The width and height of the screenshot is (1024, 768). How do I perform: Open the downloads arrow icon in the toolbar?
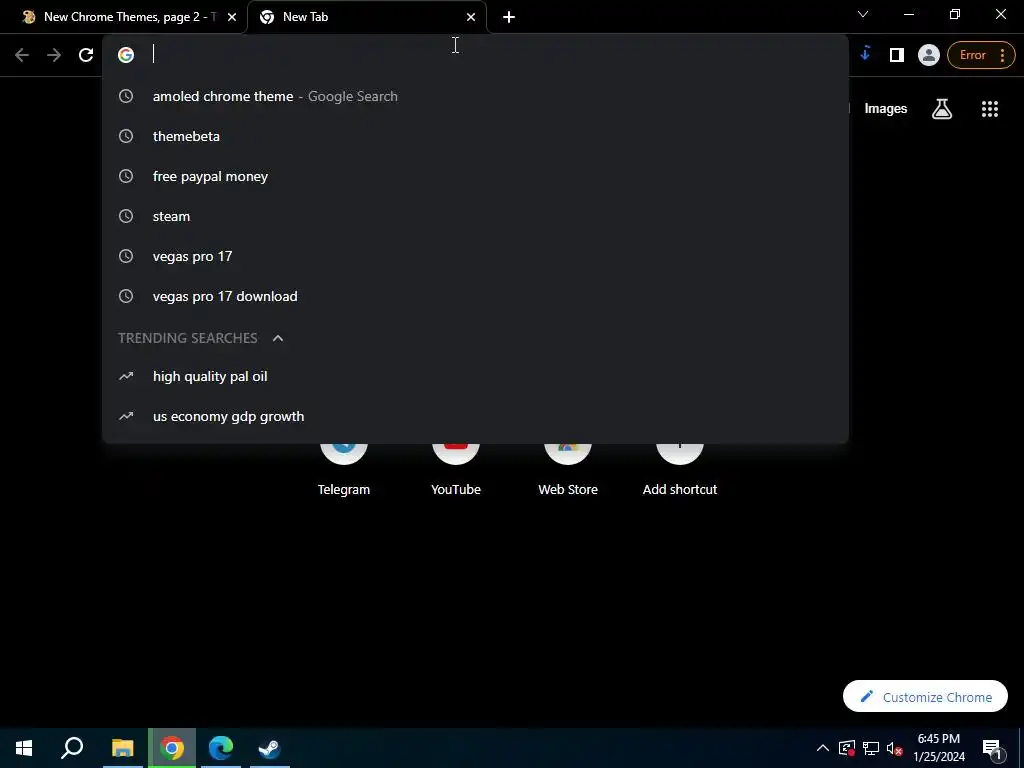865,54
